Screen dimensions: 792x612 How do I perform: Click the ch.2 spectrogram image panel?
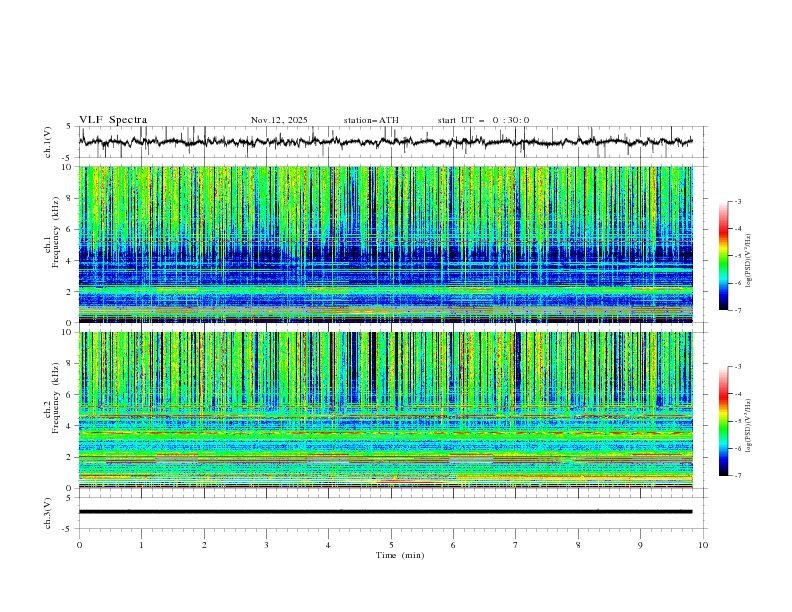coord(386,410)
